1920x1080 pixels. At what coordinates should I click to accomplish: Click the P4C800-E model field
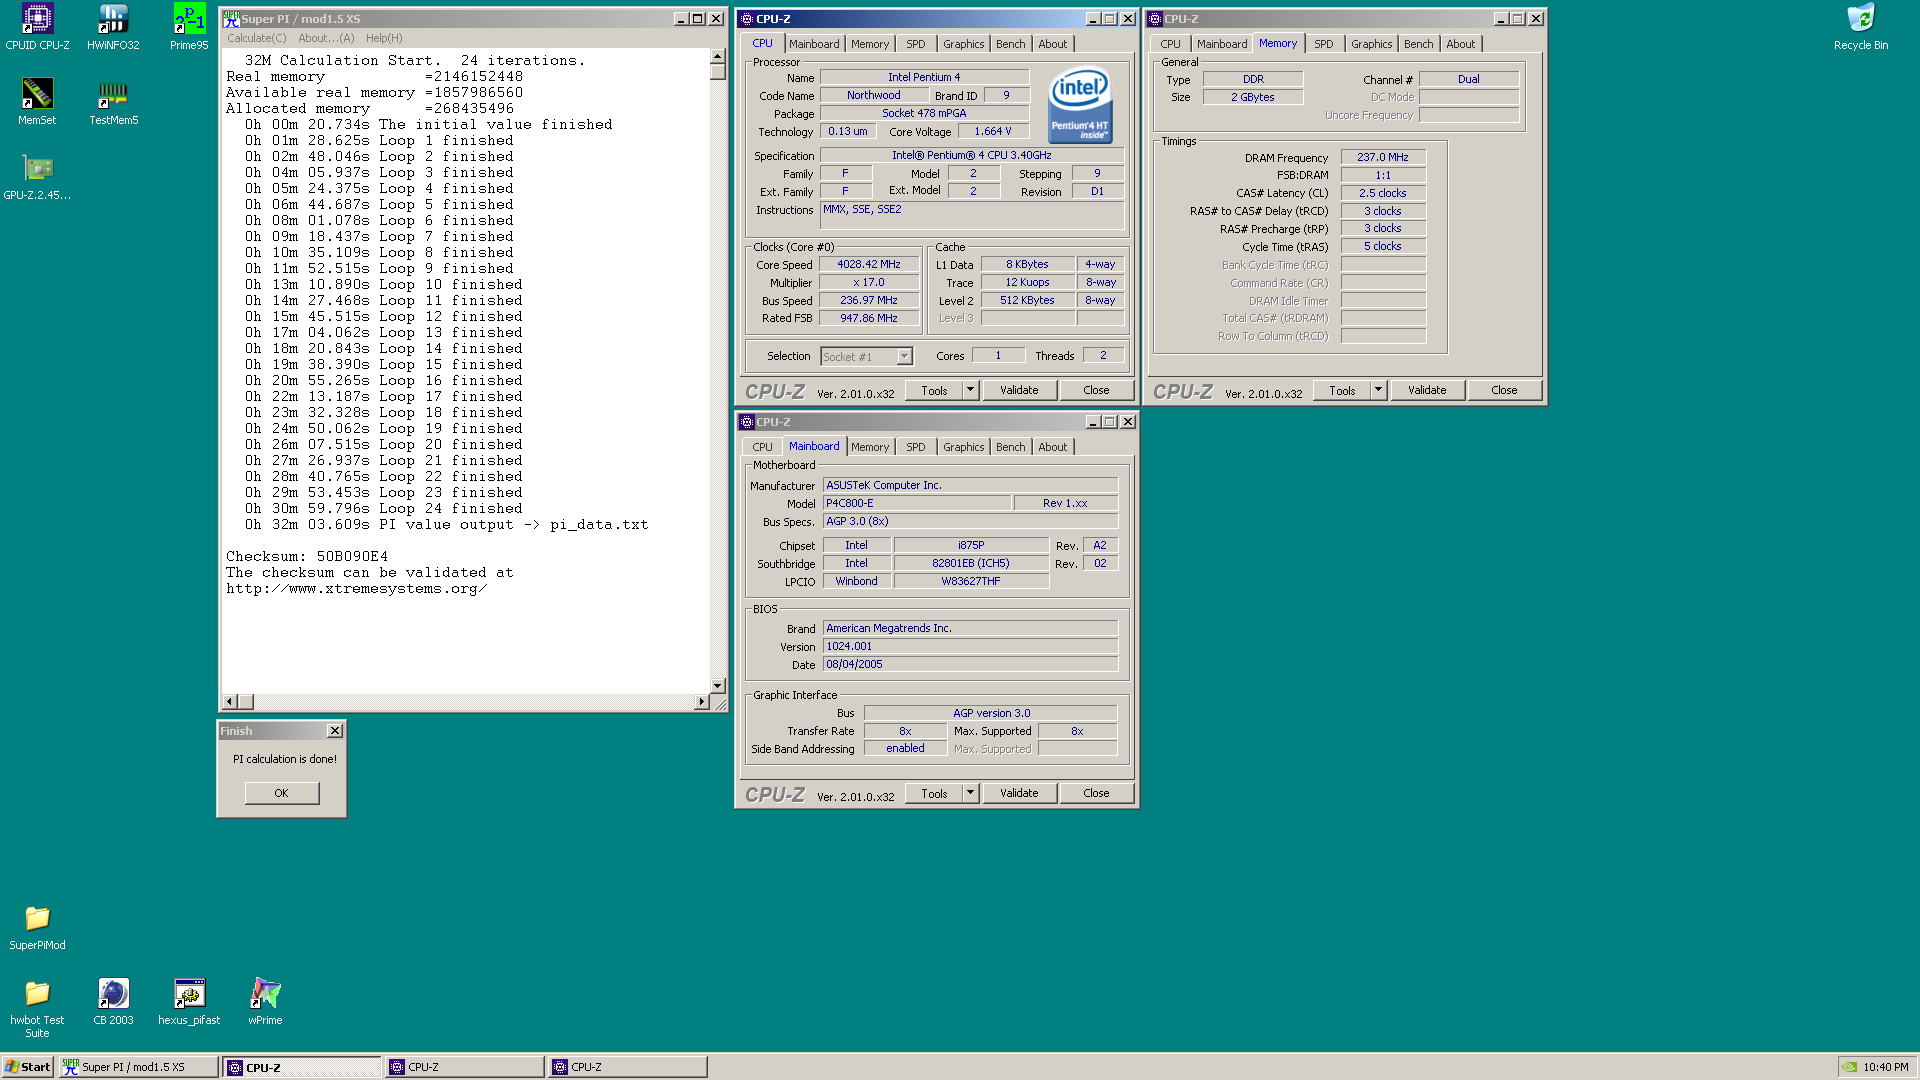point(916,503)
